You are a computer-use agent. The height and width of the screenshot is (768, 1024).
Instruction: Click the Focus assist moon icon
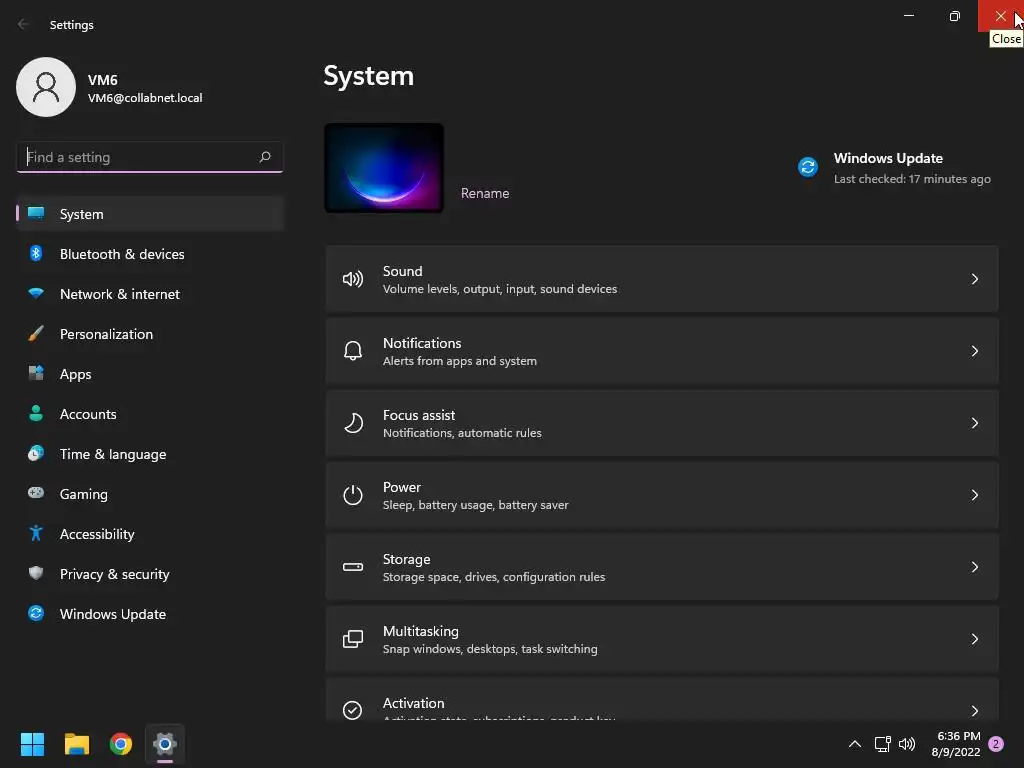(x=353, y=423)
